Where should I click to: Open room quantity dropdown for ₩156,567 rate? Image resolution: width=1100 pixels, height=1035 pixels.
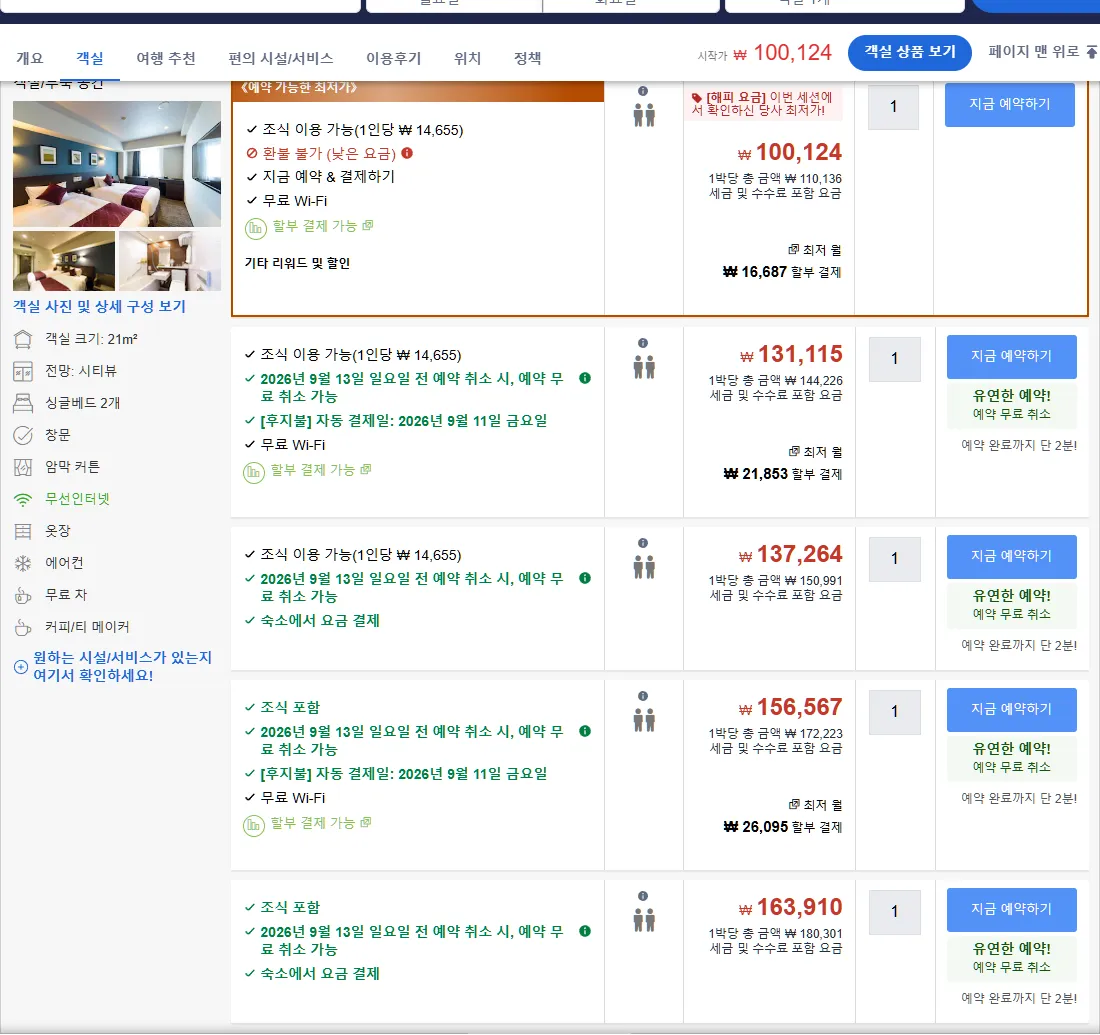(x=894, y=712)
